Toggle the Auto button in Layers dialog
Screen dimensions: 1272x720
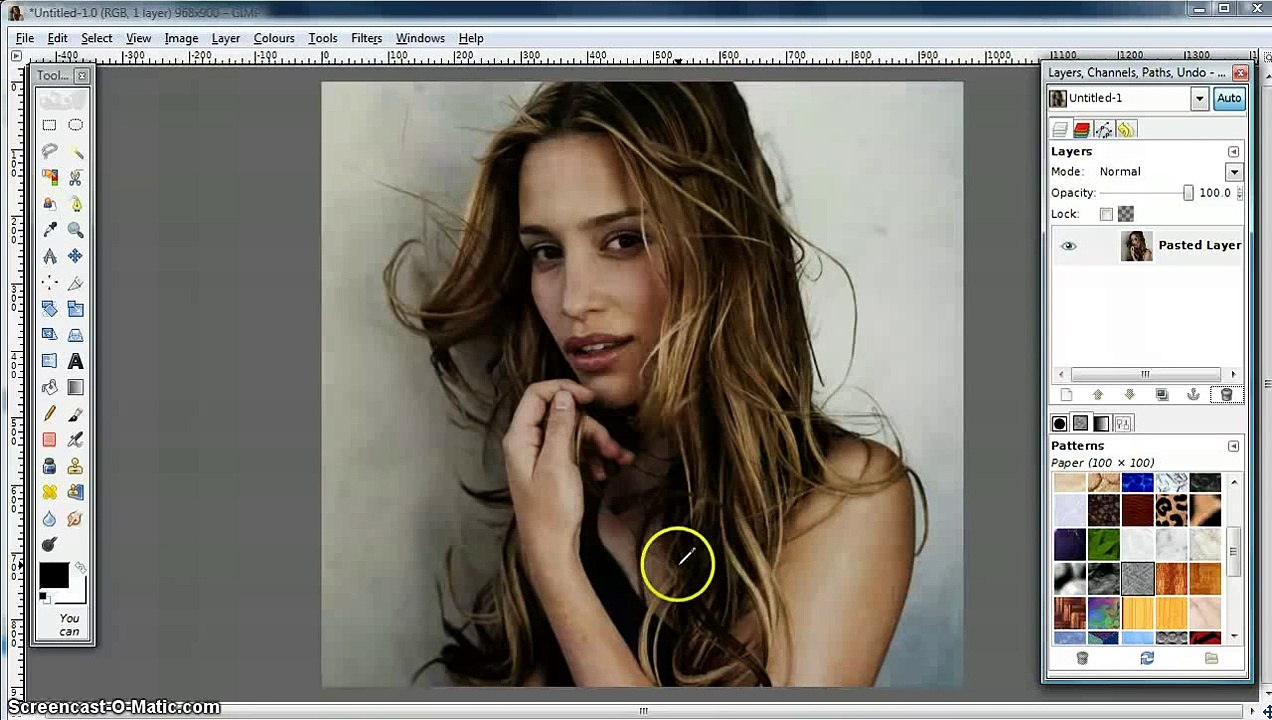1228,98
